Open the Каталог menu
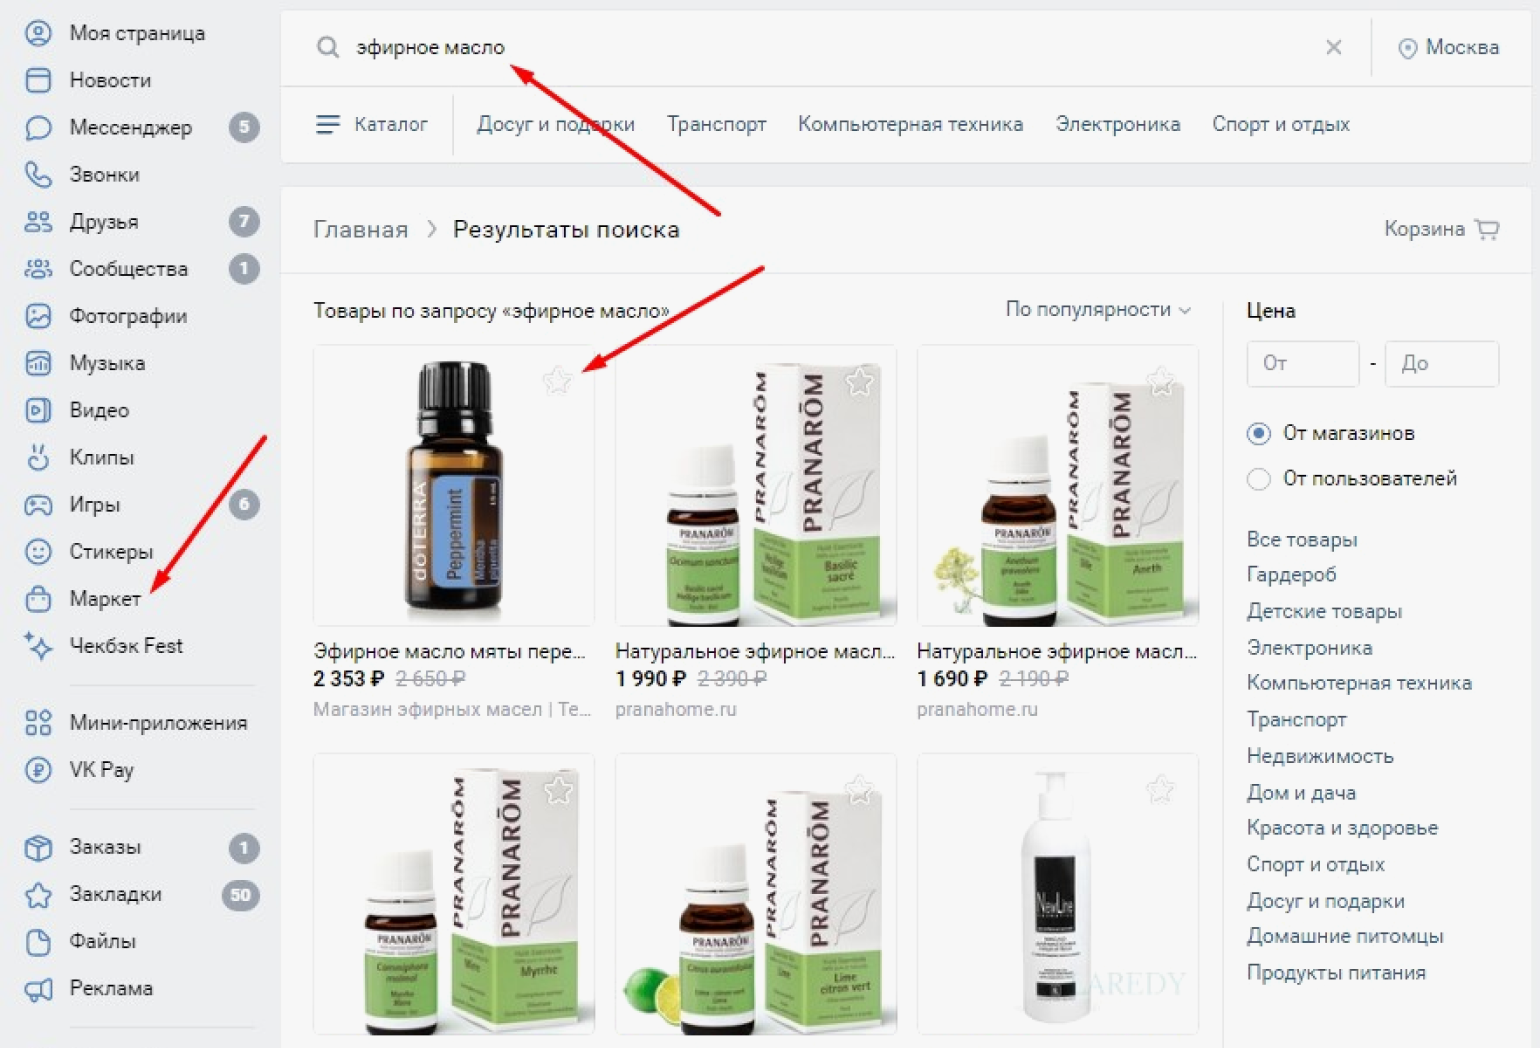Image resolution: width=1540 pixels, height=1048 pixels. (x=371, y=124)
